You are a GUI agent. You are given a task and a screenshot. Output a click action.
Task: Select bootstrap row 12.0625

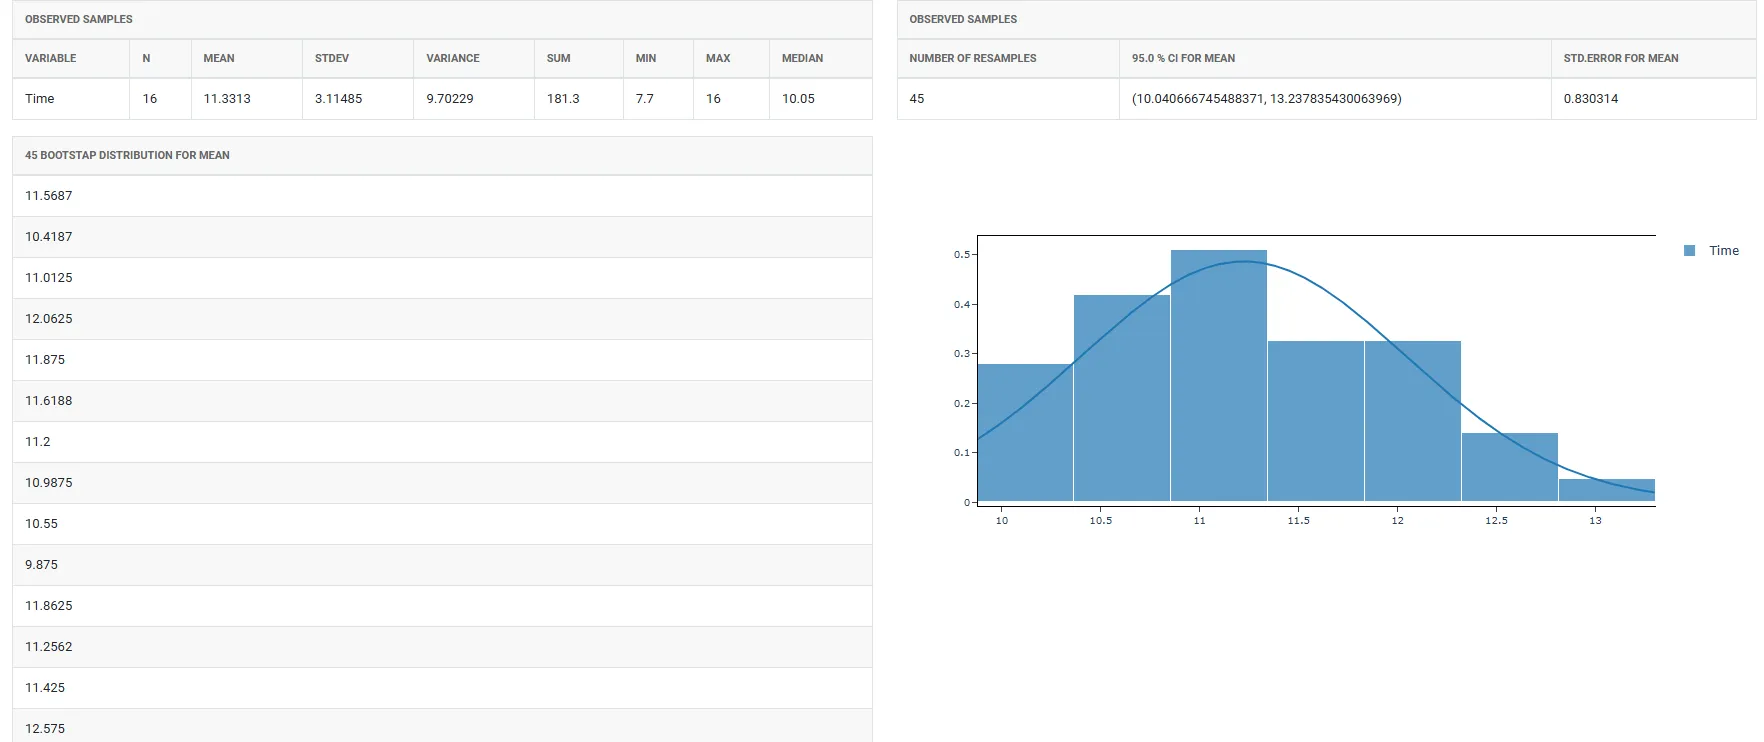tap(442, 319)
